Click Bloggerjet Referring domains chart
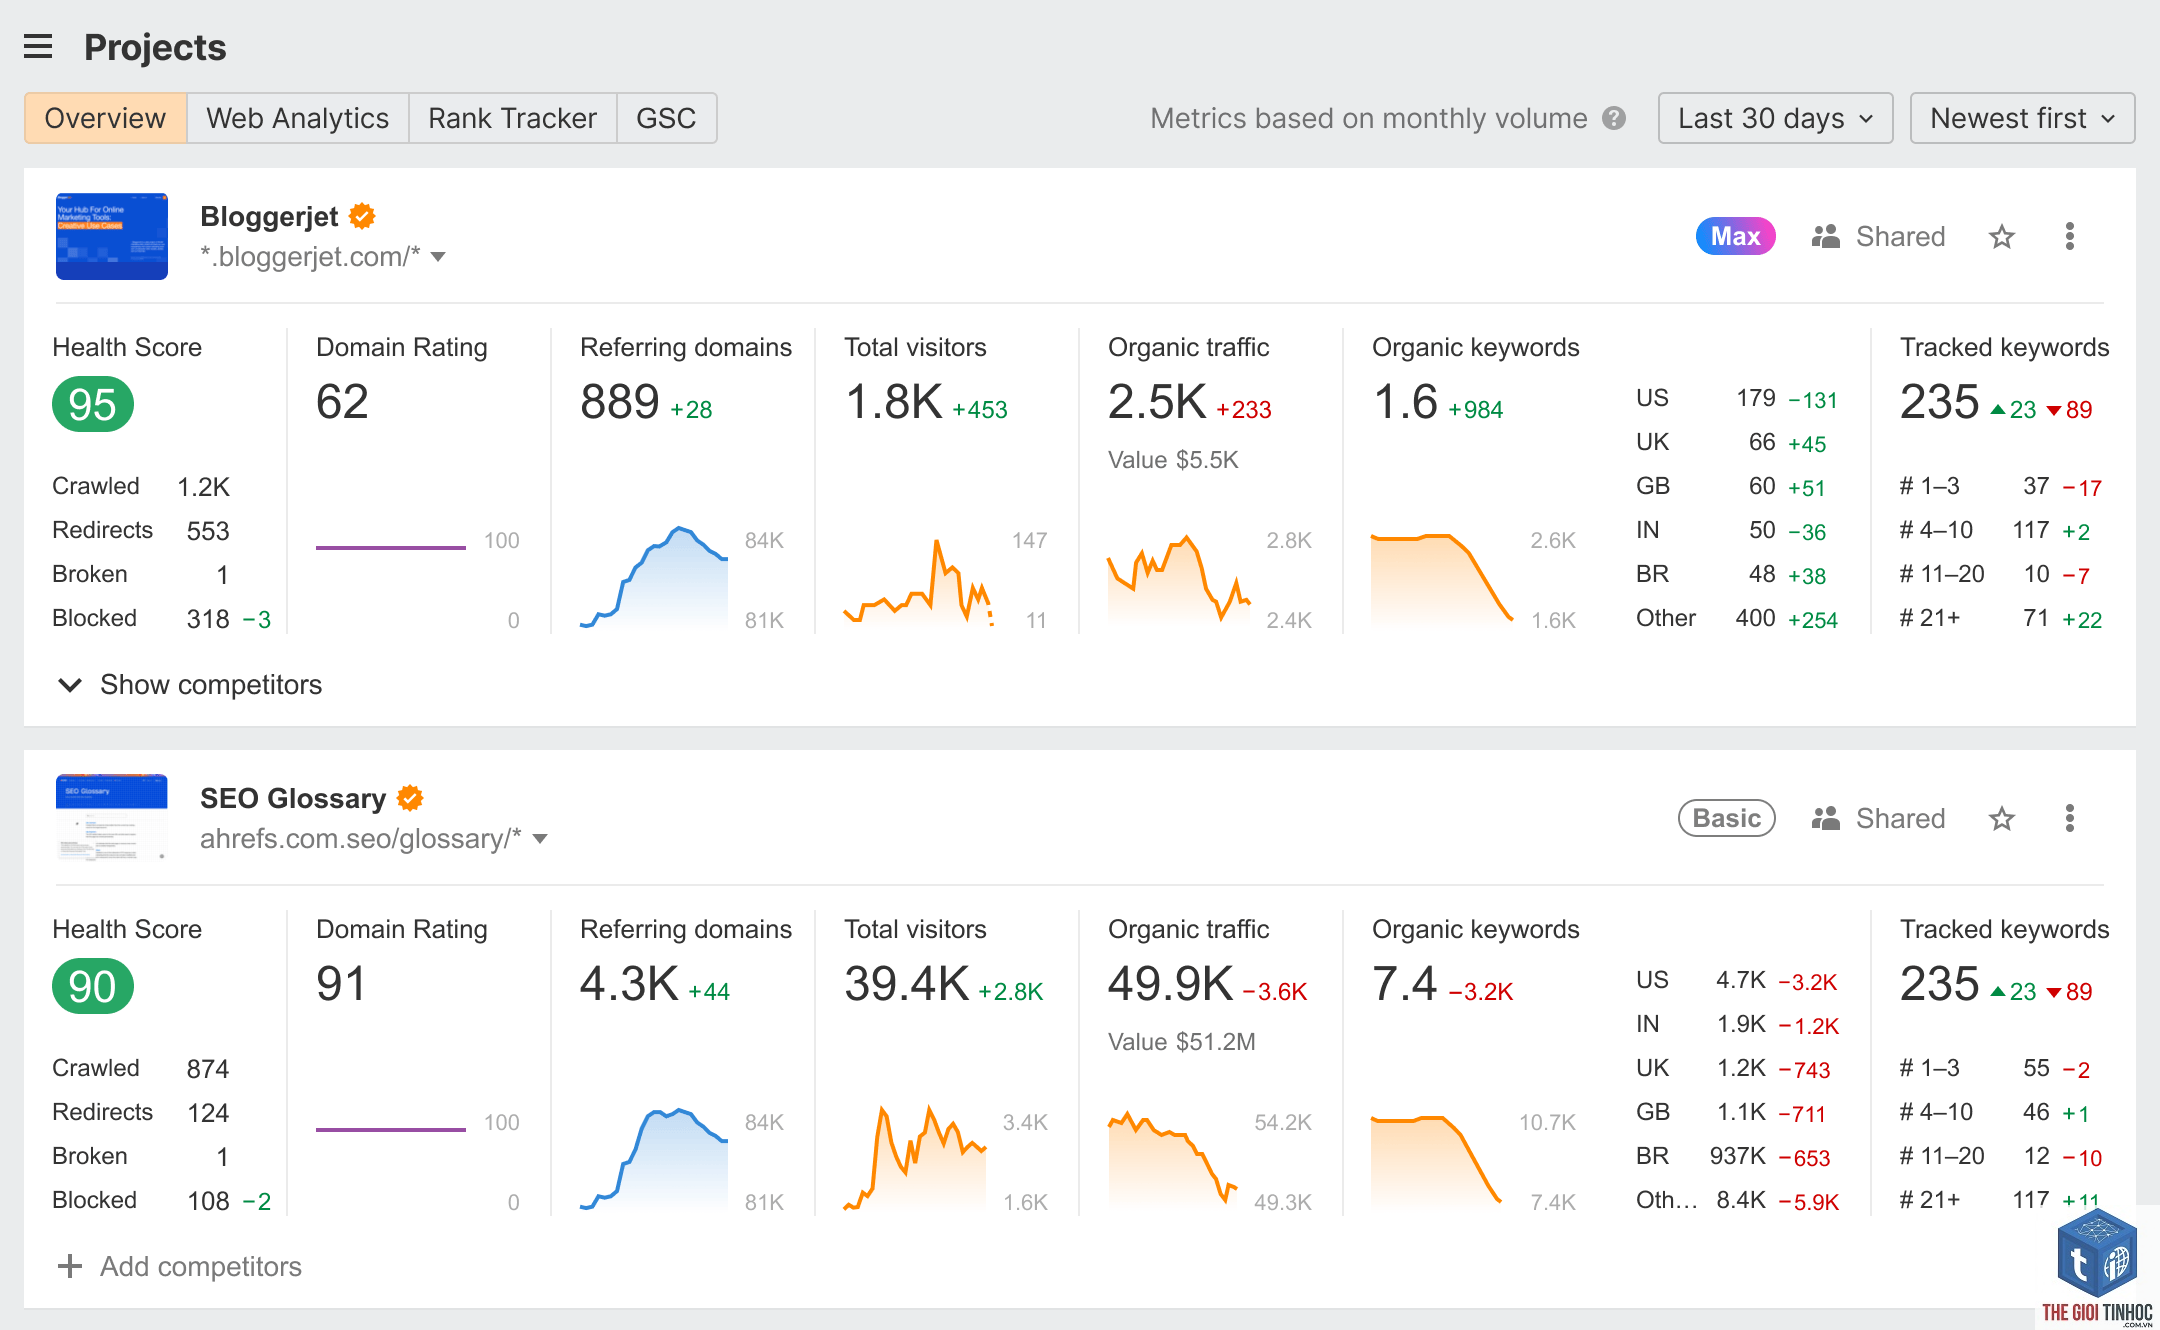Screen dimensions: 2160x1330 654,577
